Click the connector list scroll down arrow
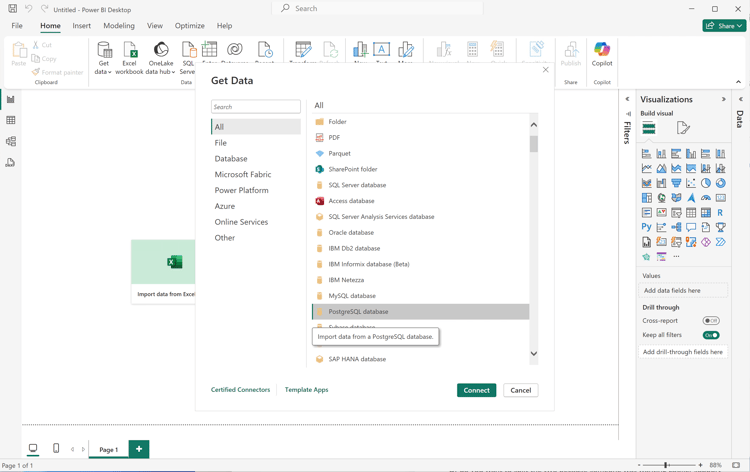This screenshot has height=472, width=750. pos(534,354)
